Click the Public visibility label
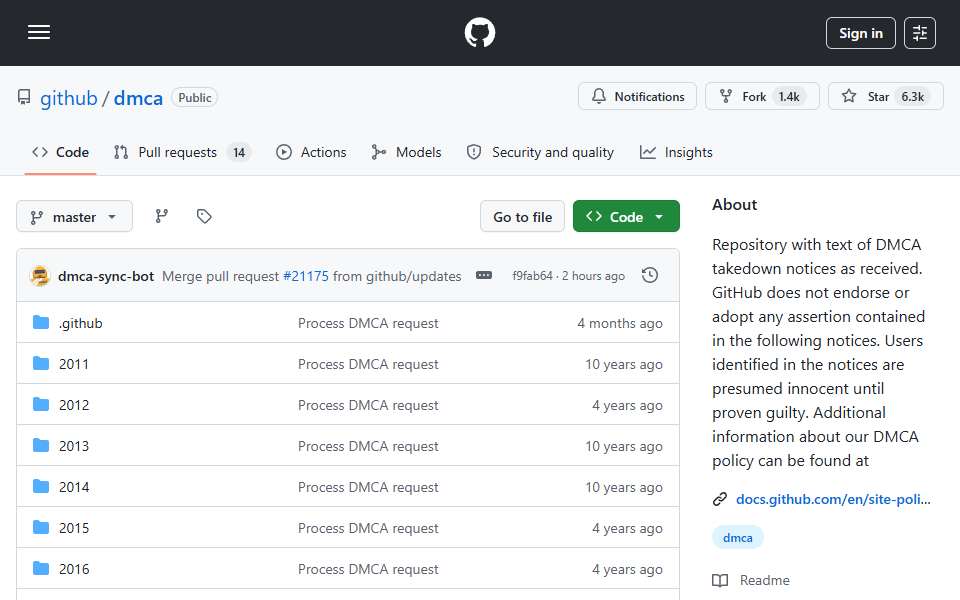The width and height of the screenshot is (960, 600). 195,98
